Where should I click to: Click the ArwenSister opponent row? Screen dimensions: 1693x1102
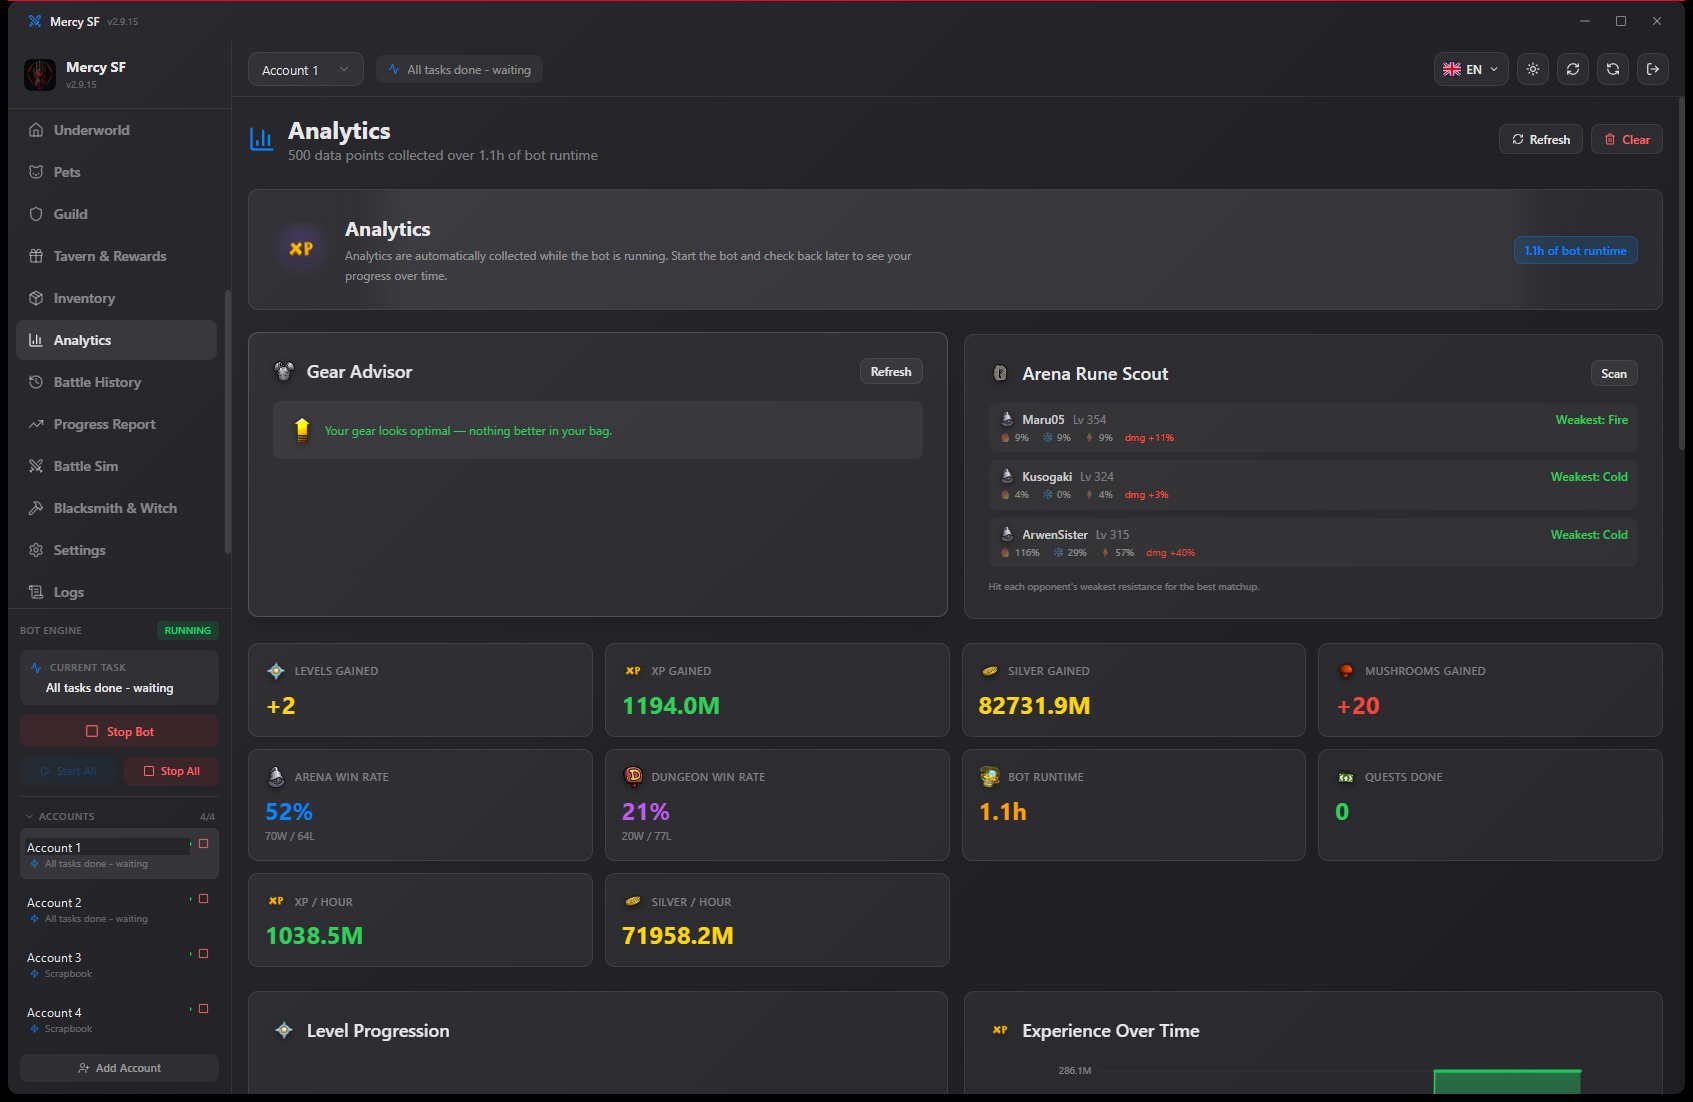pyautogui.click(x=1313, y=543)
